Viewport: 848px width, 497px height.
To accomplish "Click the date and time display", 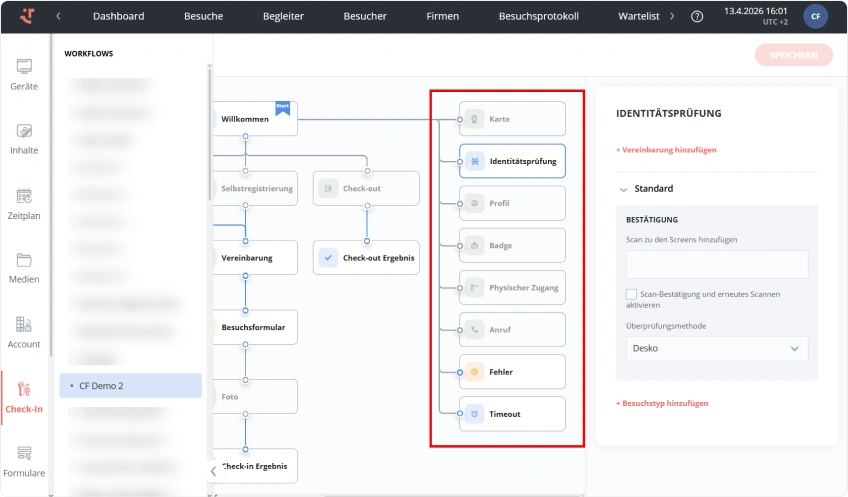I will tap(756, 16).
